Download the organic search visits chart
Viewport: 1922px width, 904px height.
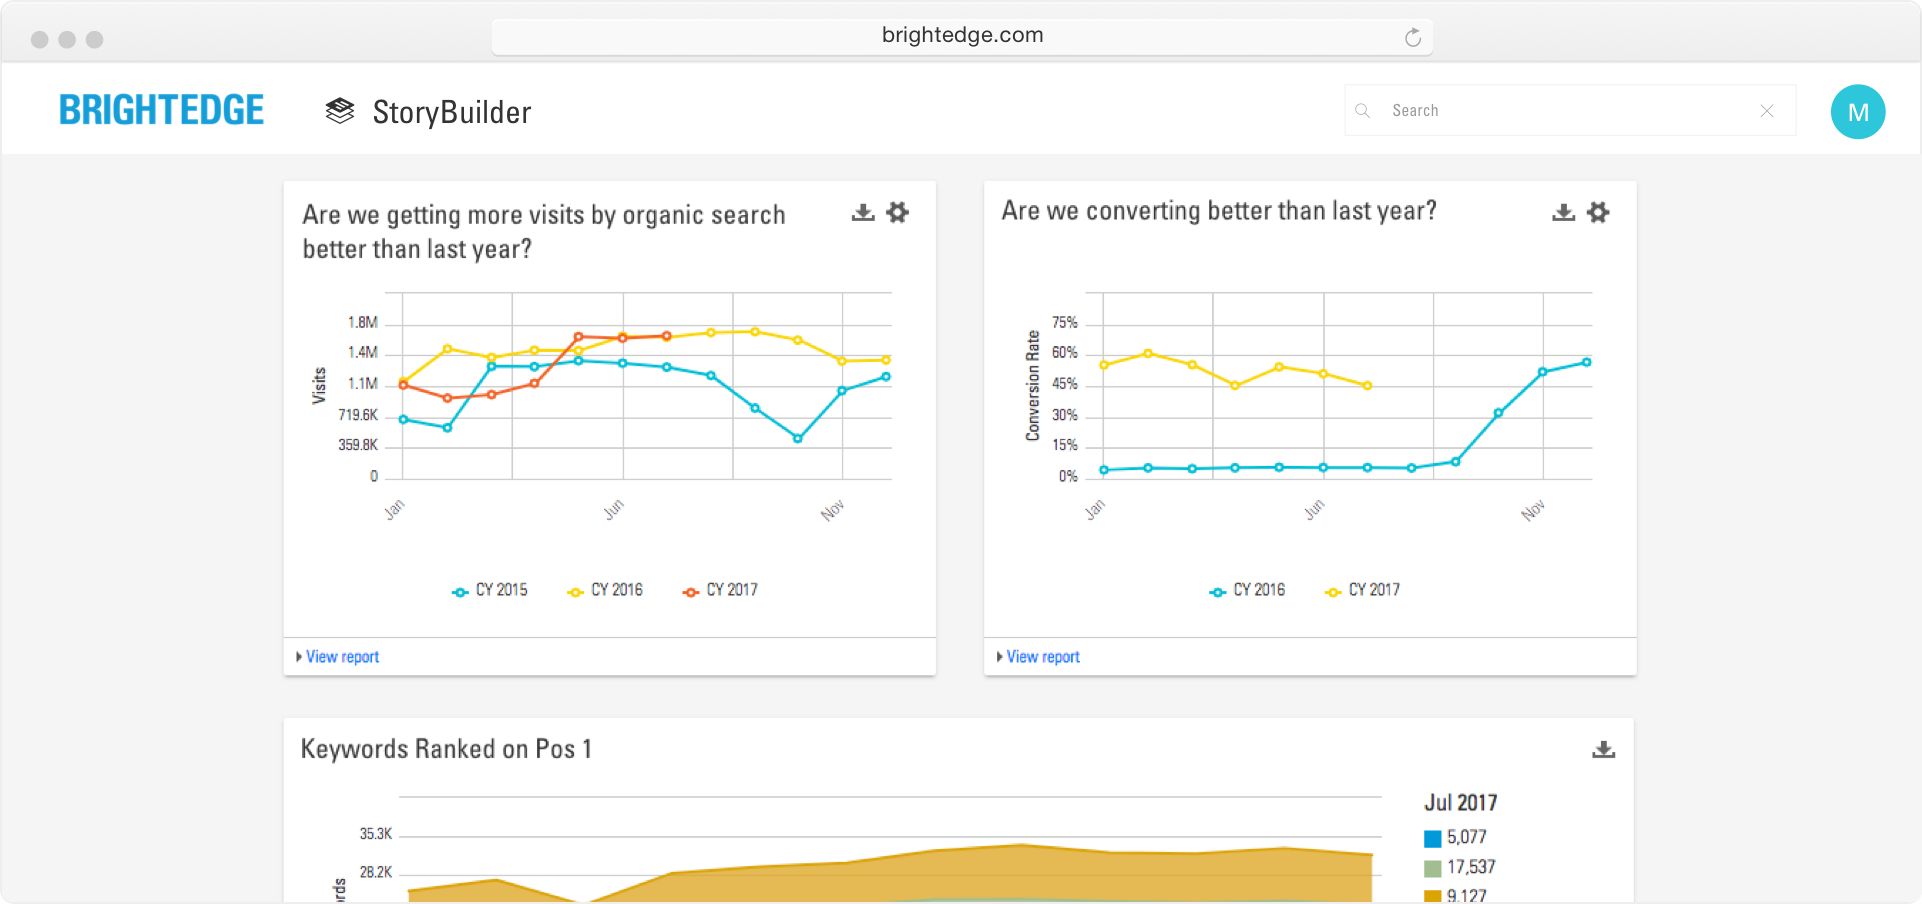863,212
